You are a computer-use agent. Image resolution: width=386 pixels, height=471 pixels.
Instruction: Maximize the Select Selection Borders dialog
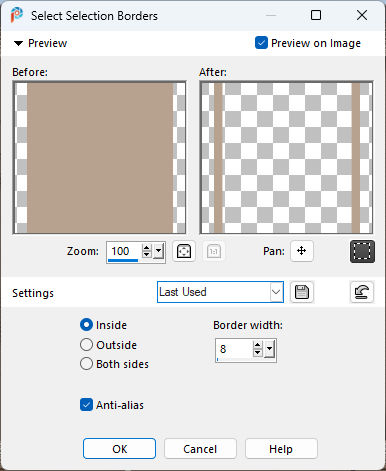[x=316, y=15]
